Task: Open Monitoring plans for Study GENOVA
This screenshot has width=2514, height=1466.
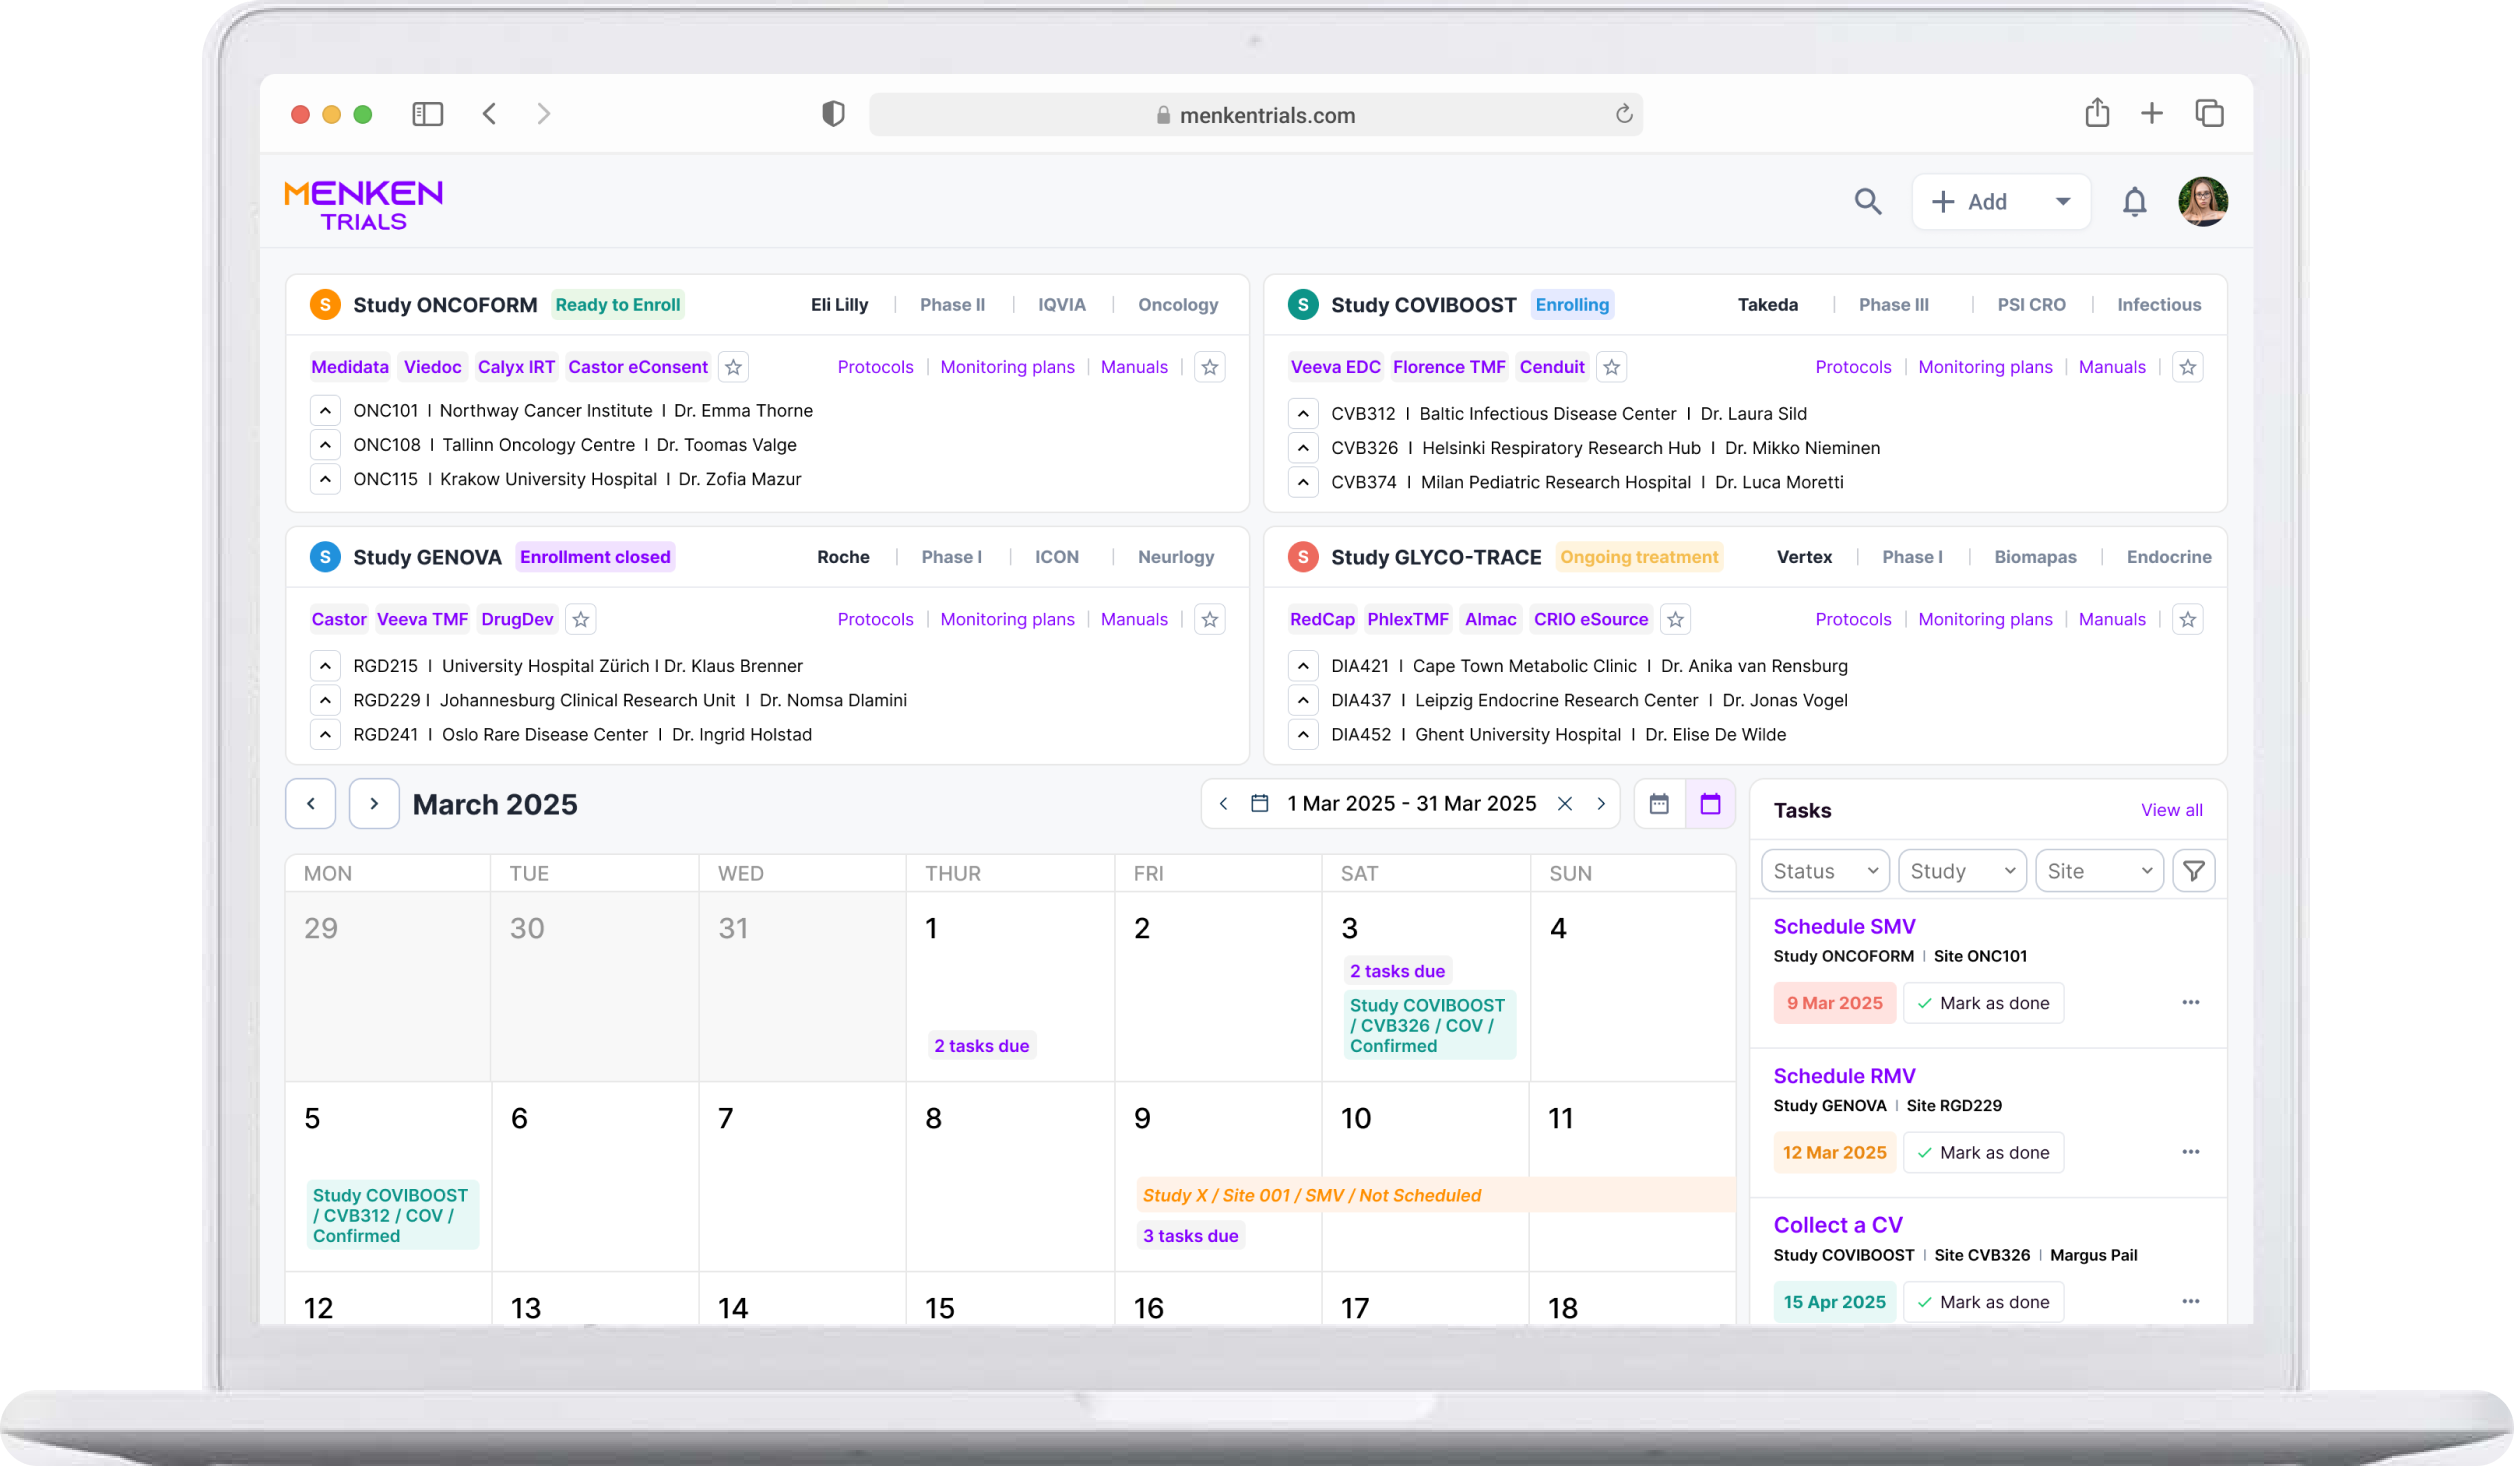Action: [1007, 620]
